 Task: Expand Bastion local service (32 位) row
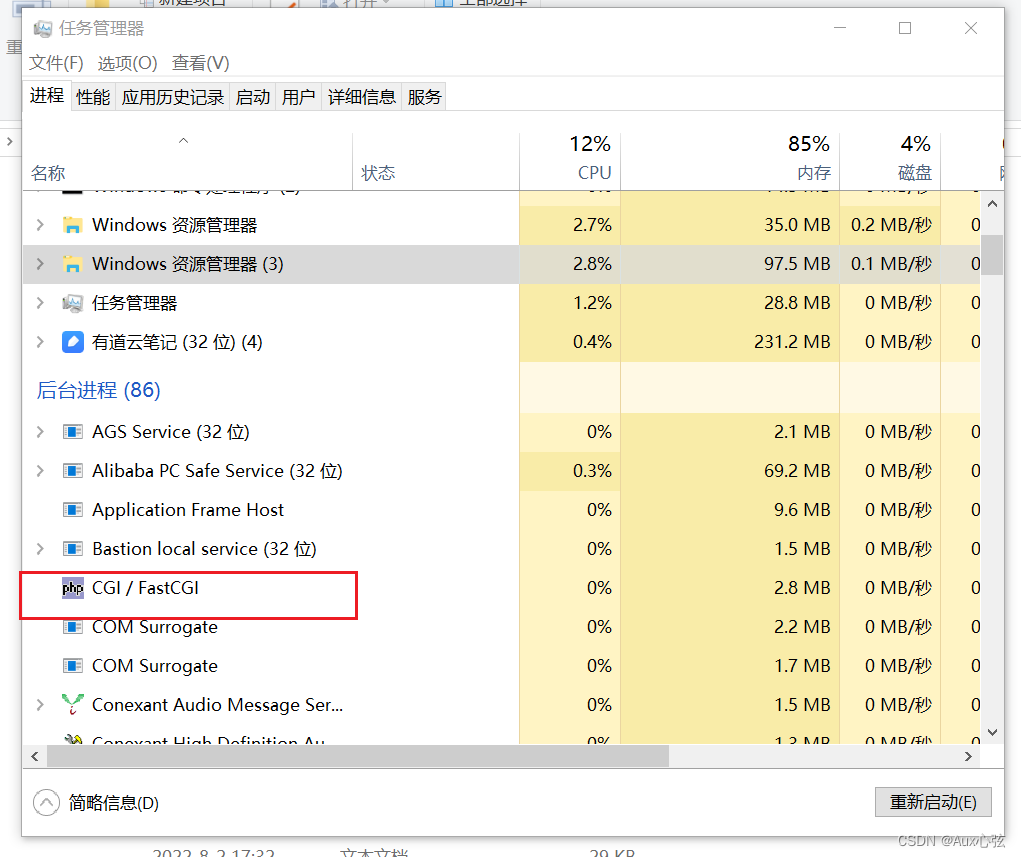click(x=40, y=549)
